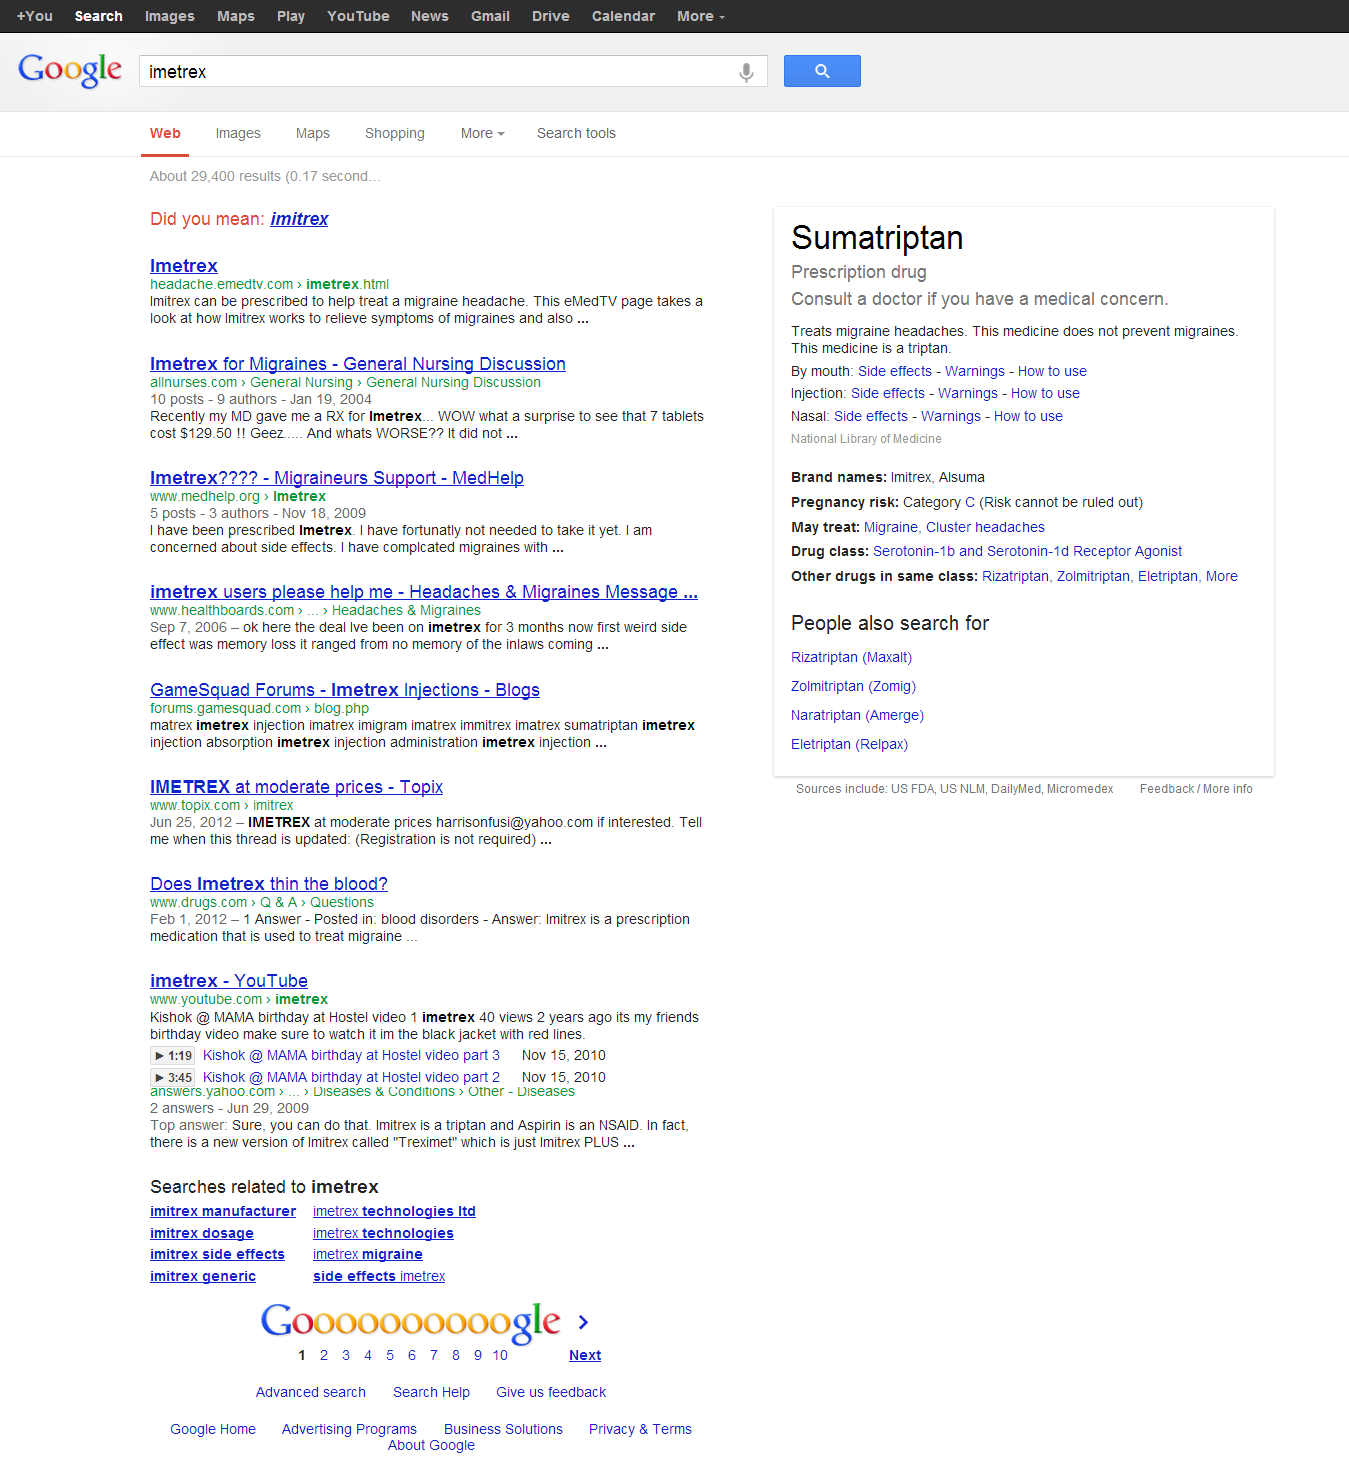The image size is (1349, 1474).
Task: Click the More link in same class drugs
Action: point(1222,576)
